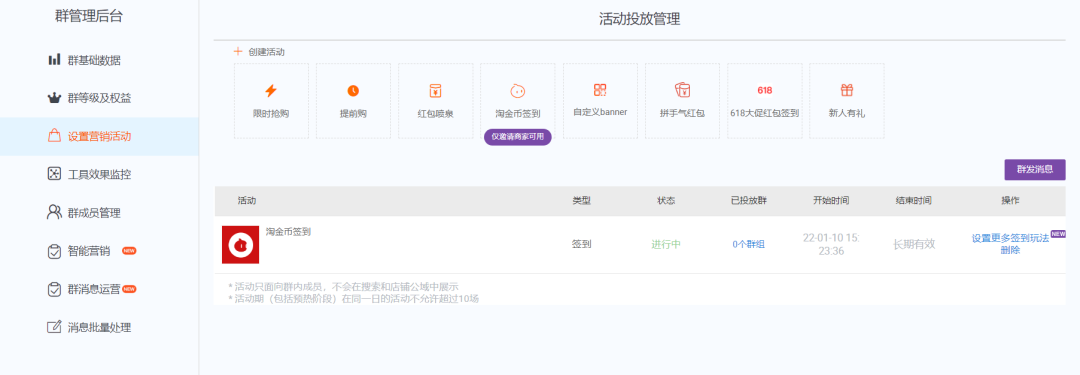Click the 长期有效 end time cell

tap(914, 244)
